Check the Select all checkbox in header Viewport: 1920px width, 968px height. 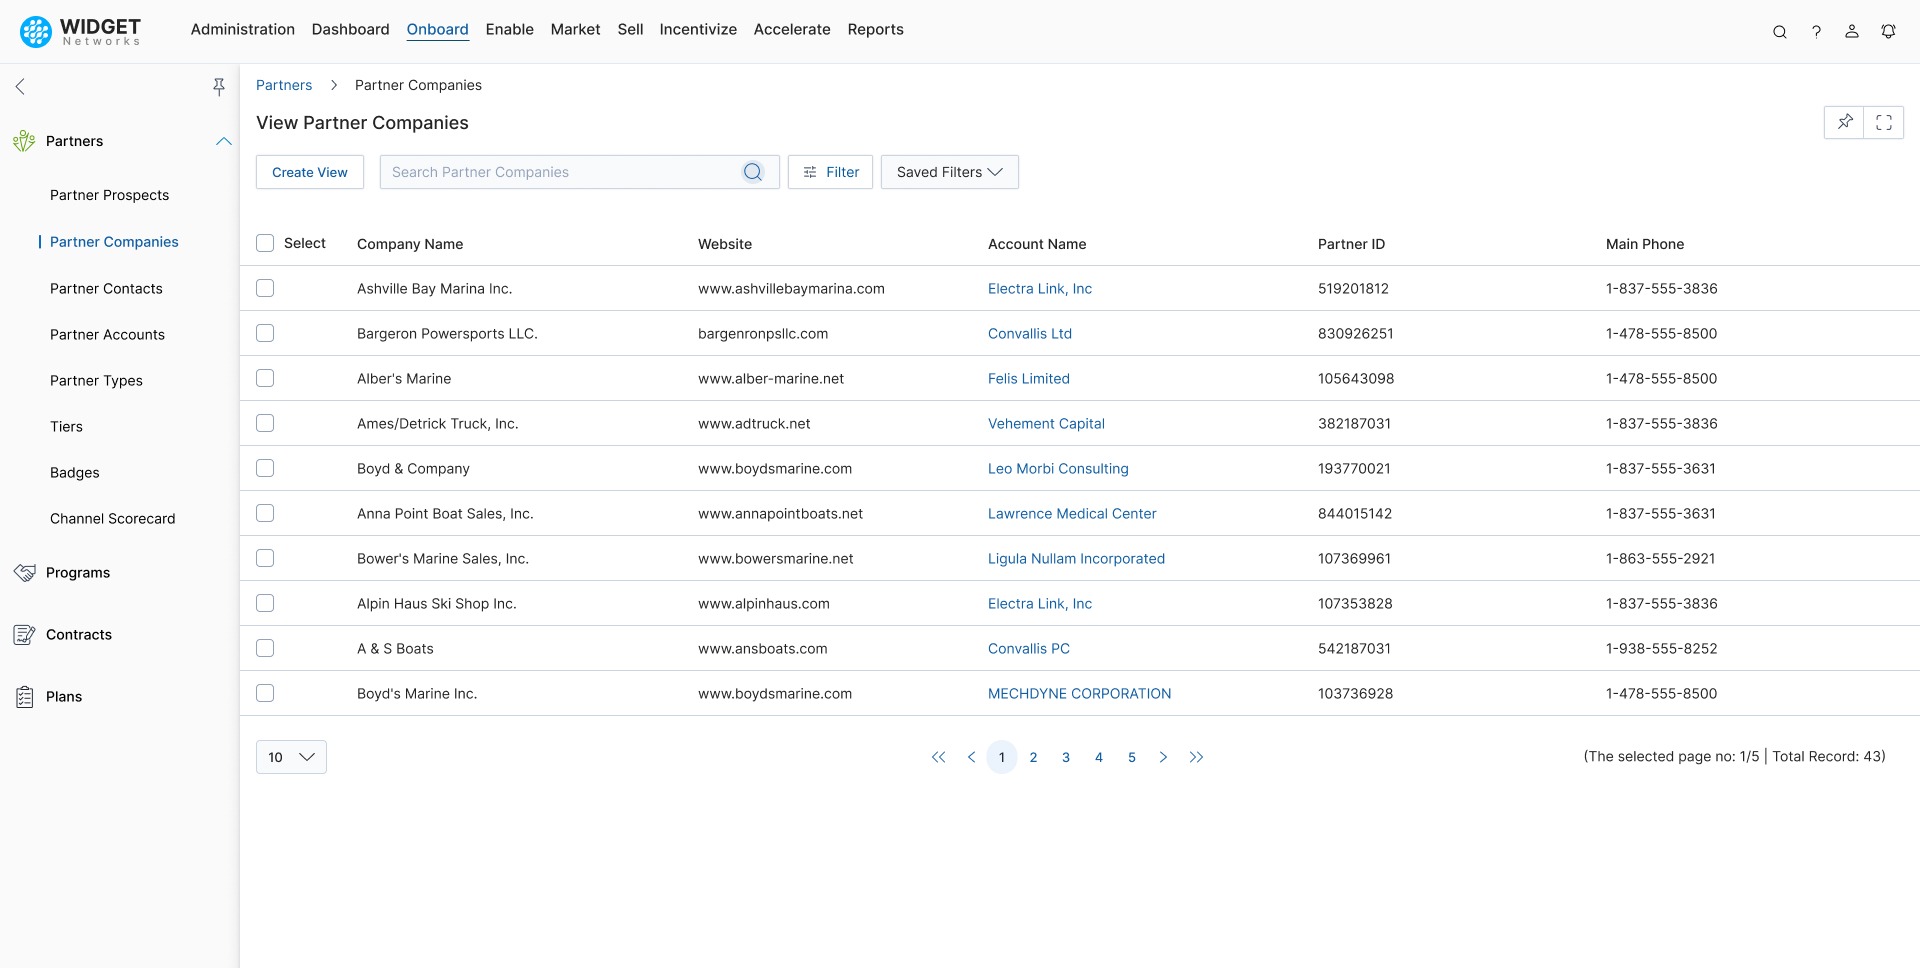coord(265,243)
